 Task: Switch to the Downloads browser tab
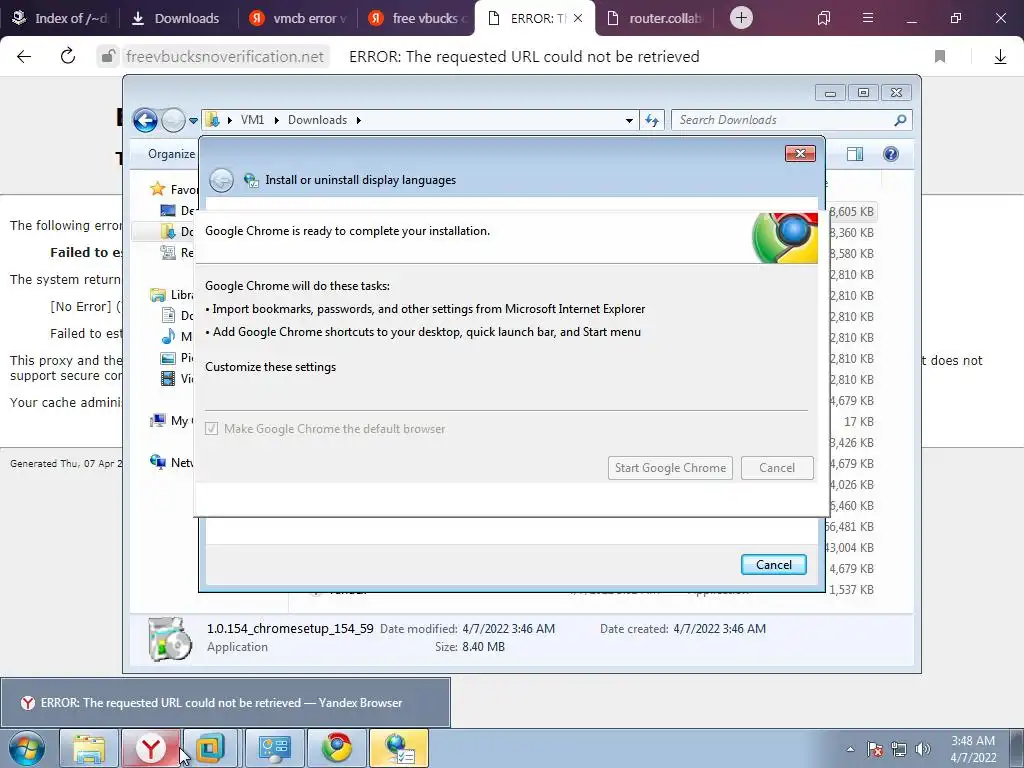[x=178, y=18]
